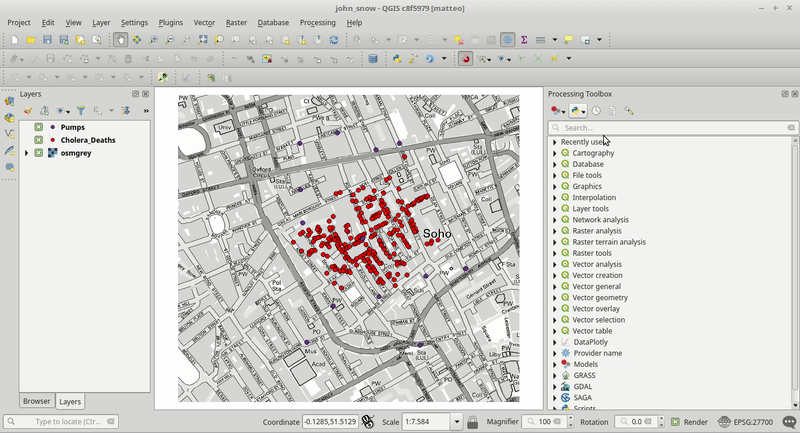The height and width of the screenshot is (433, 800).
Task: Select the Zoom In magnifier tool
Action: (153, 40)
